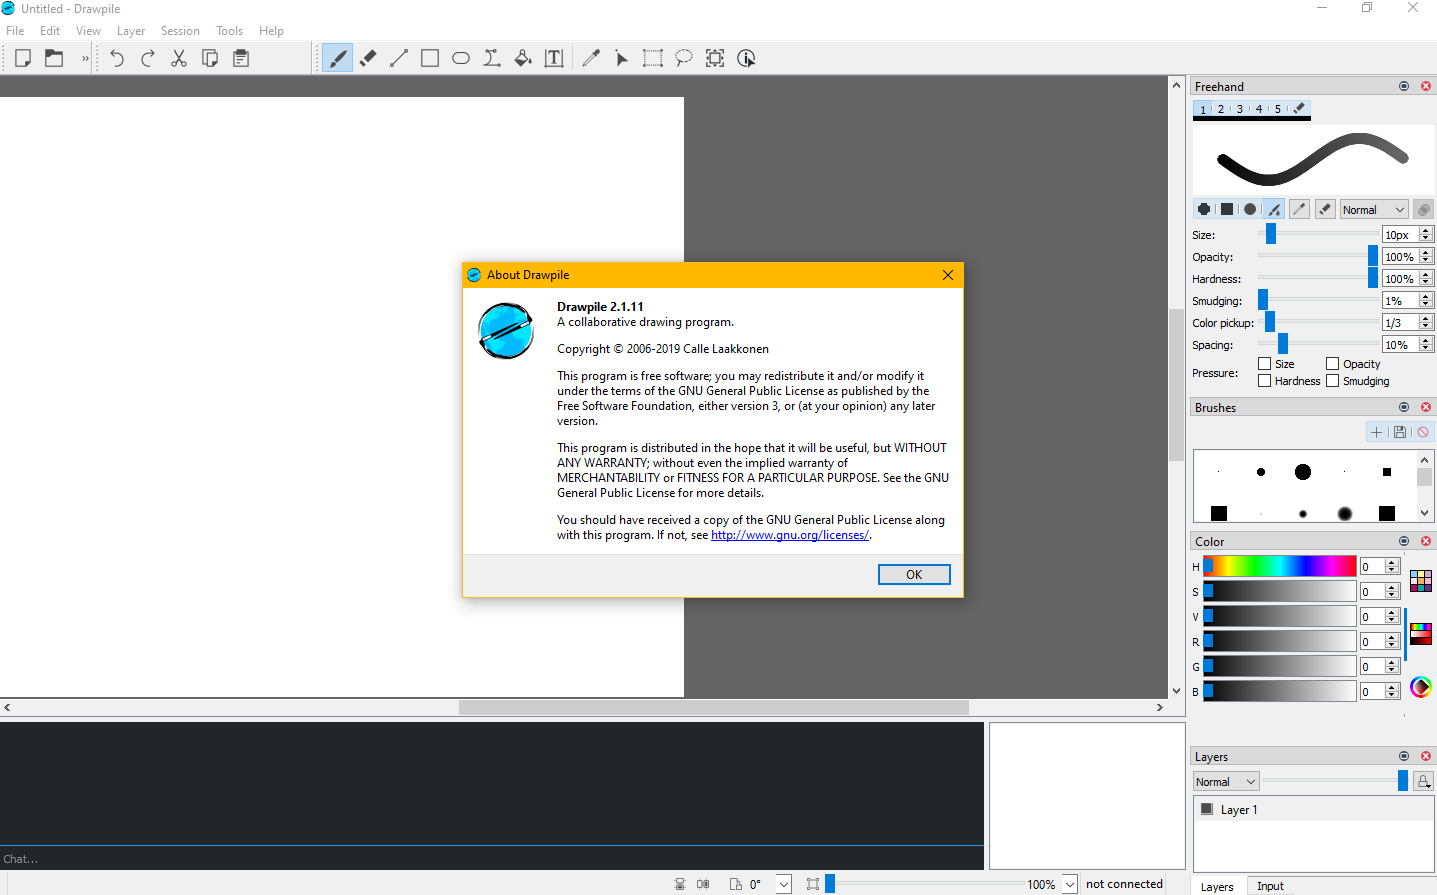Switch to the Input tab

click(x=1270, y=886)
